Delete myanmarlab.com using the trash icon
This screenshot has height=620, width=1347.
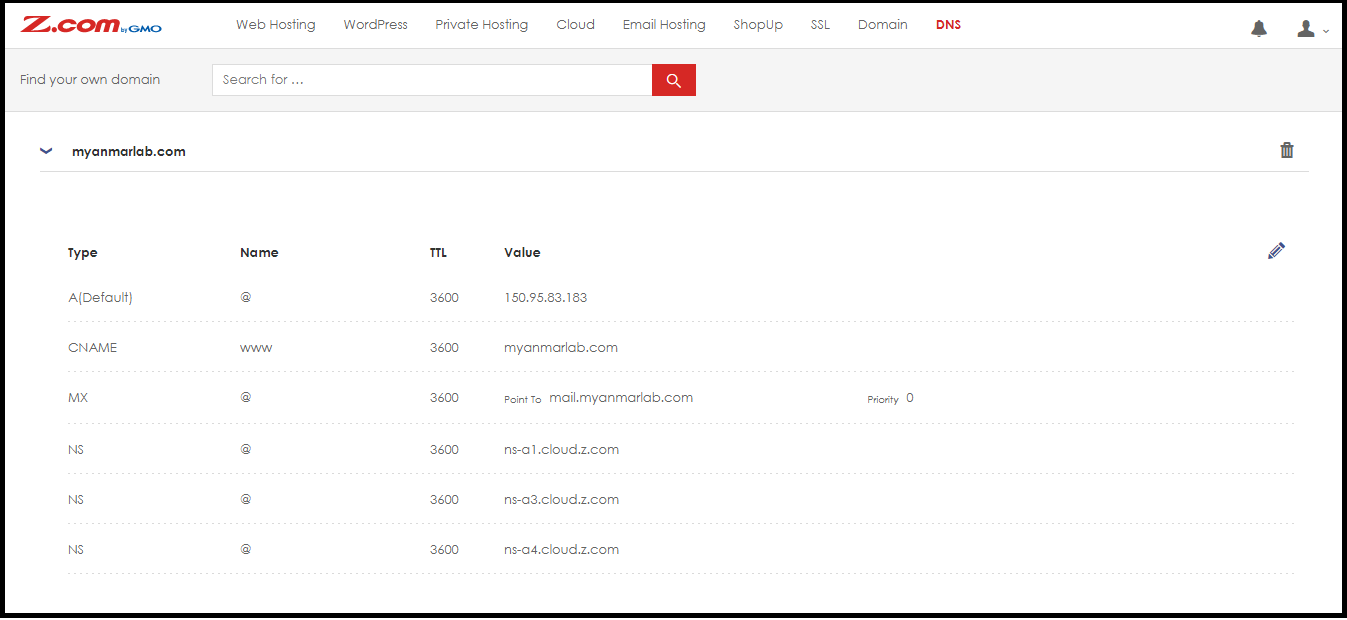1287,150
